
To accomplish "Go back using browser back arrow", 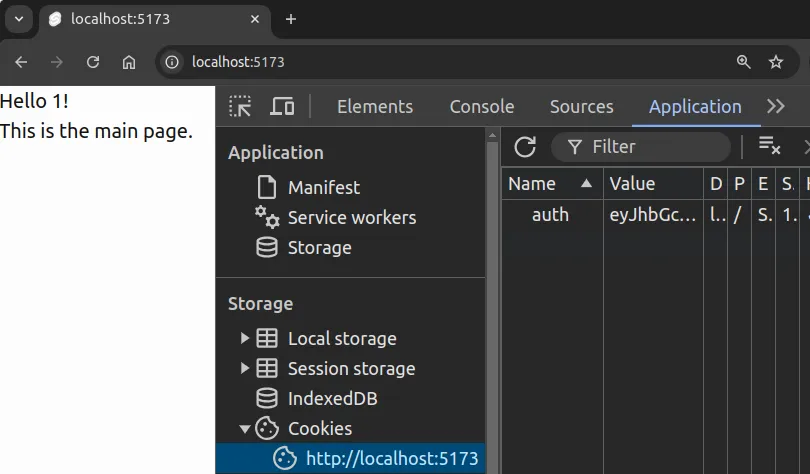I will [21, 62].
